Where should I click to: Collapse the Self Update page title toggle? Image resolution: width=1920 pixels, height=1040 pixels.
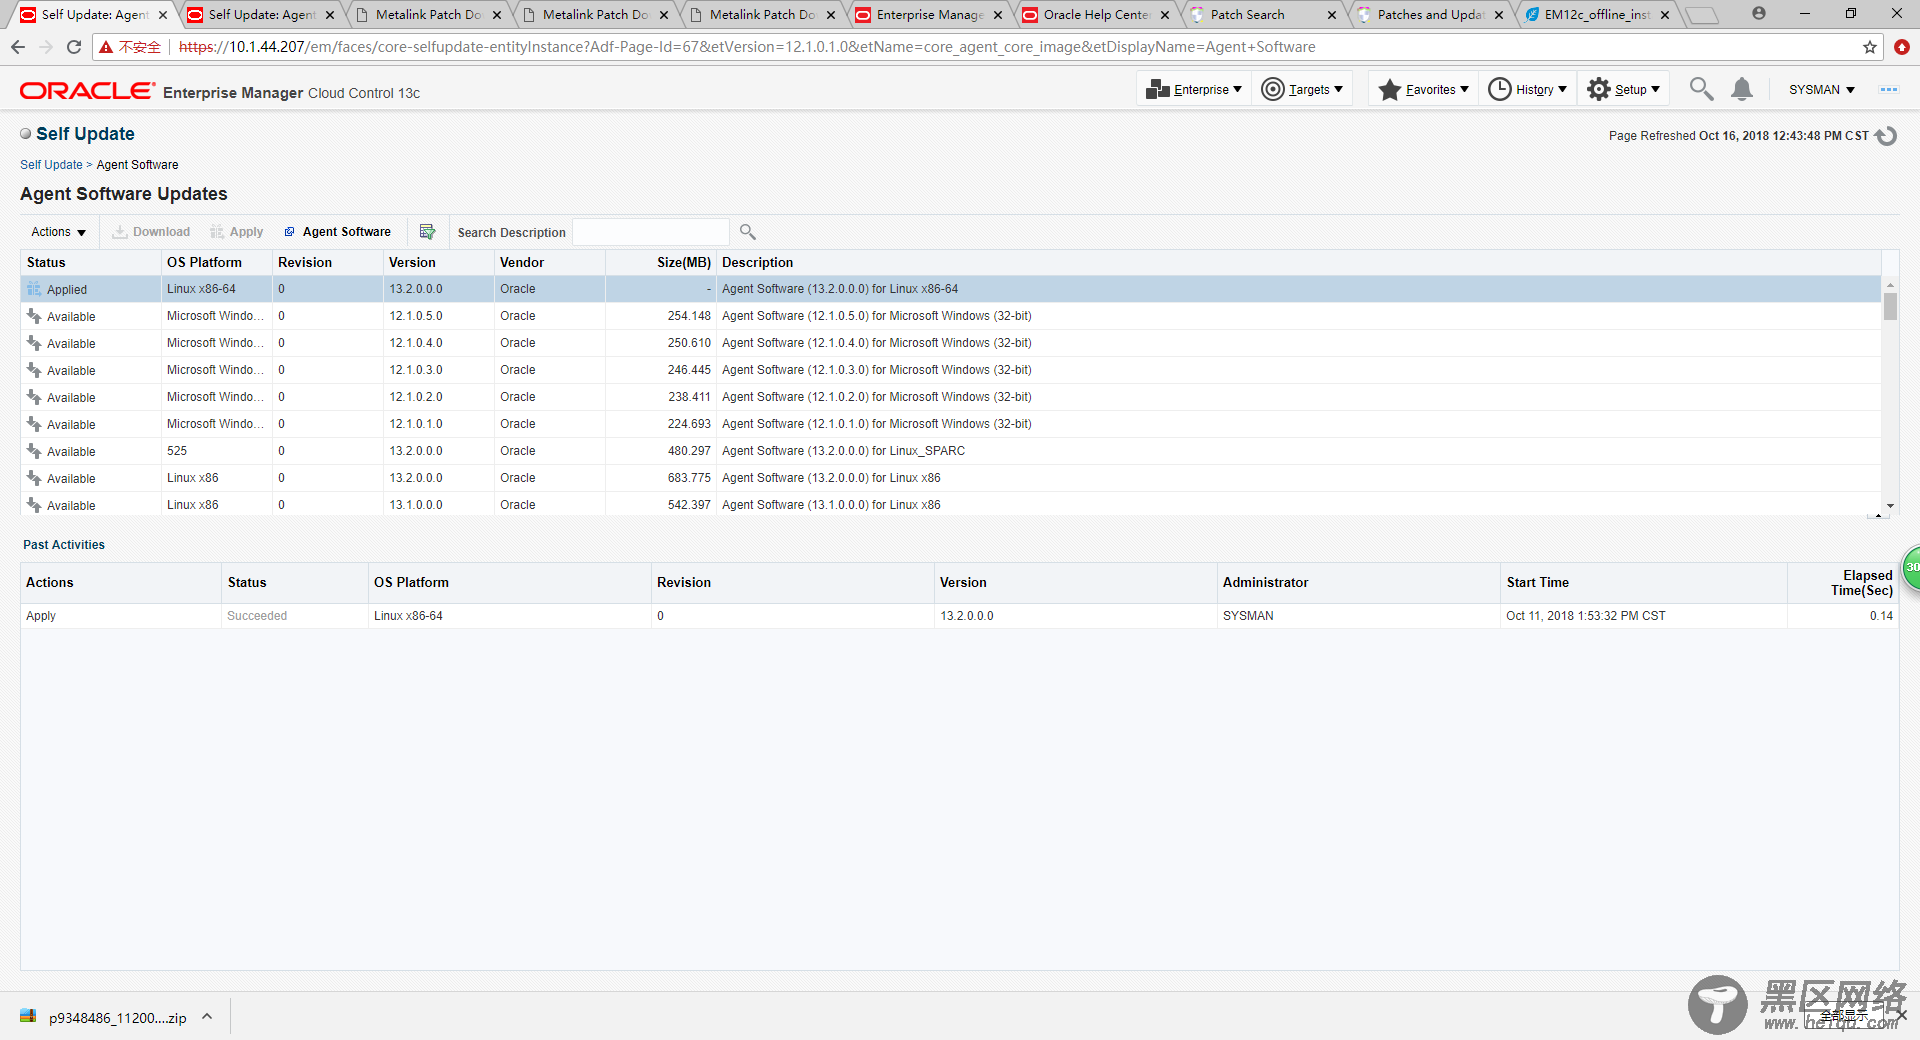(x=26, y=134)
